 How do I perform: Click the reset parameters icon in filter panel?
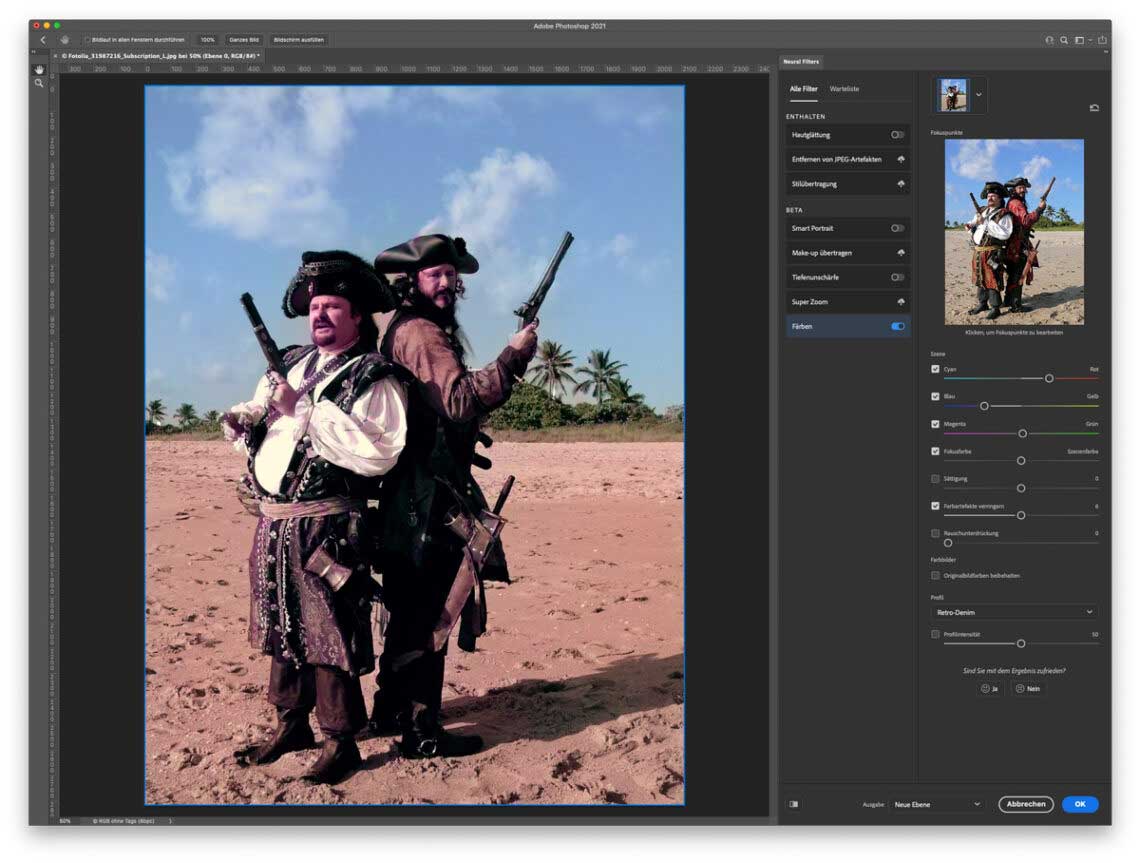coord(1094,108)
